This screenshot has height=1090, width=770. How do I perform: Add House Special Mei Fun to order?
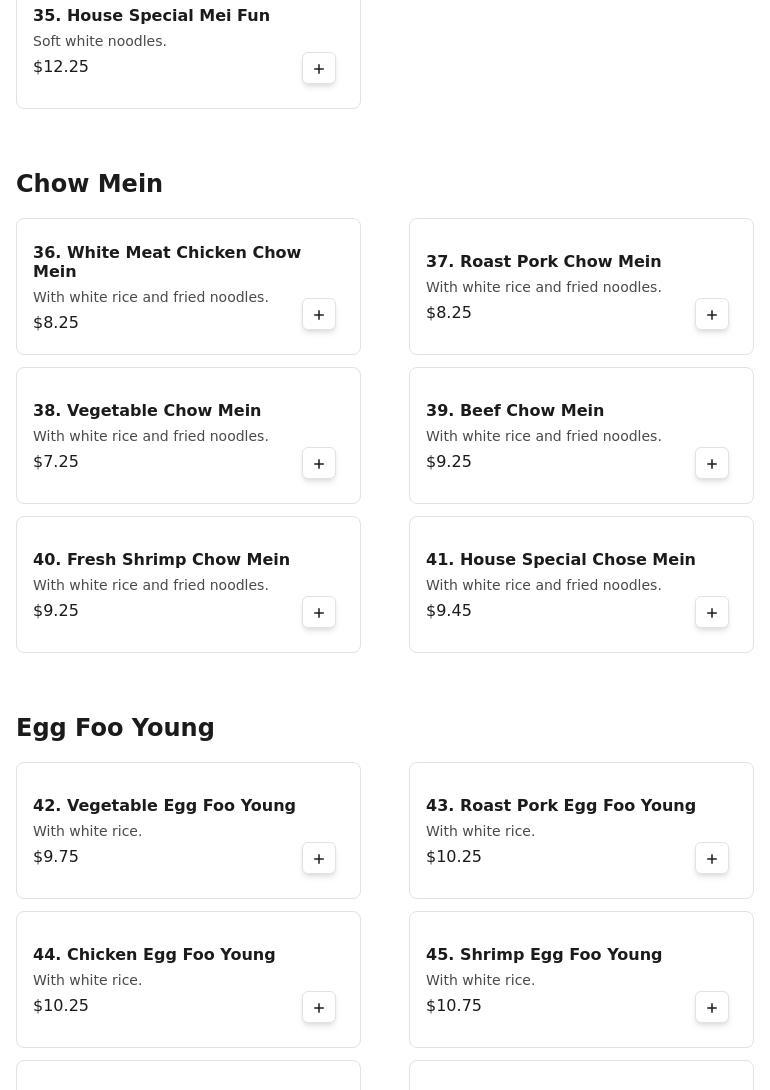coord(319,69)
